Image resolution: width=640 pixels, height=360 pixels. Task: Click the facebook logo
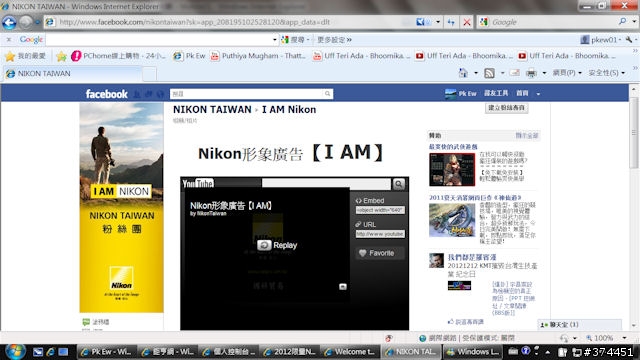click(x=107, y=94)
